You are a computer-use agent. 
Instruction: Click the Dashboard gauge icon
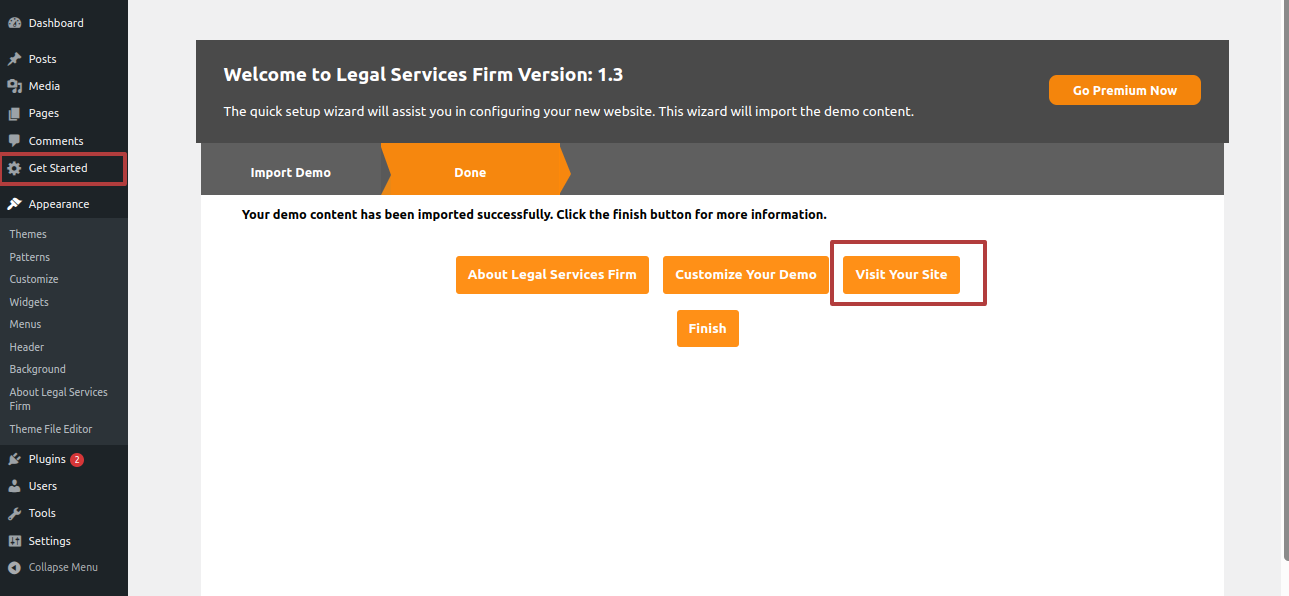pos(14,23)
